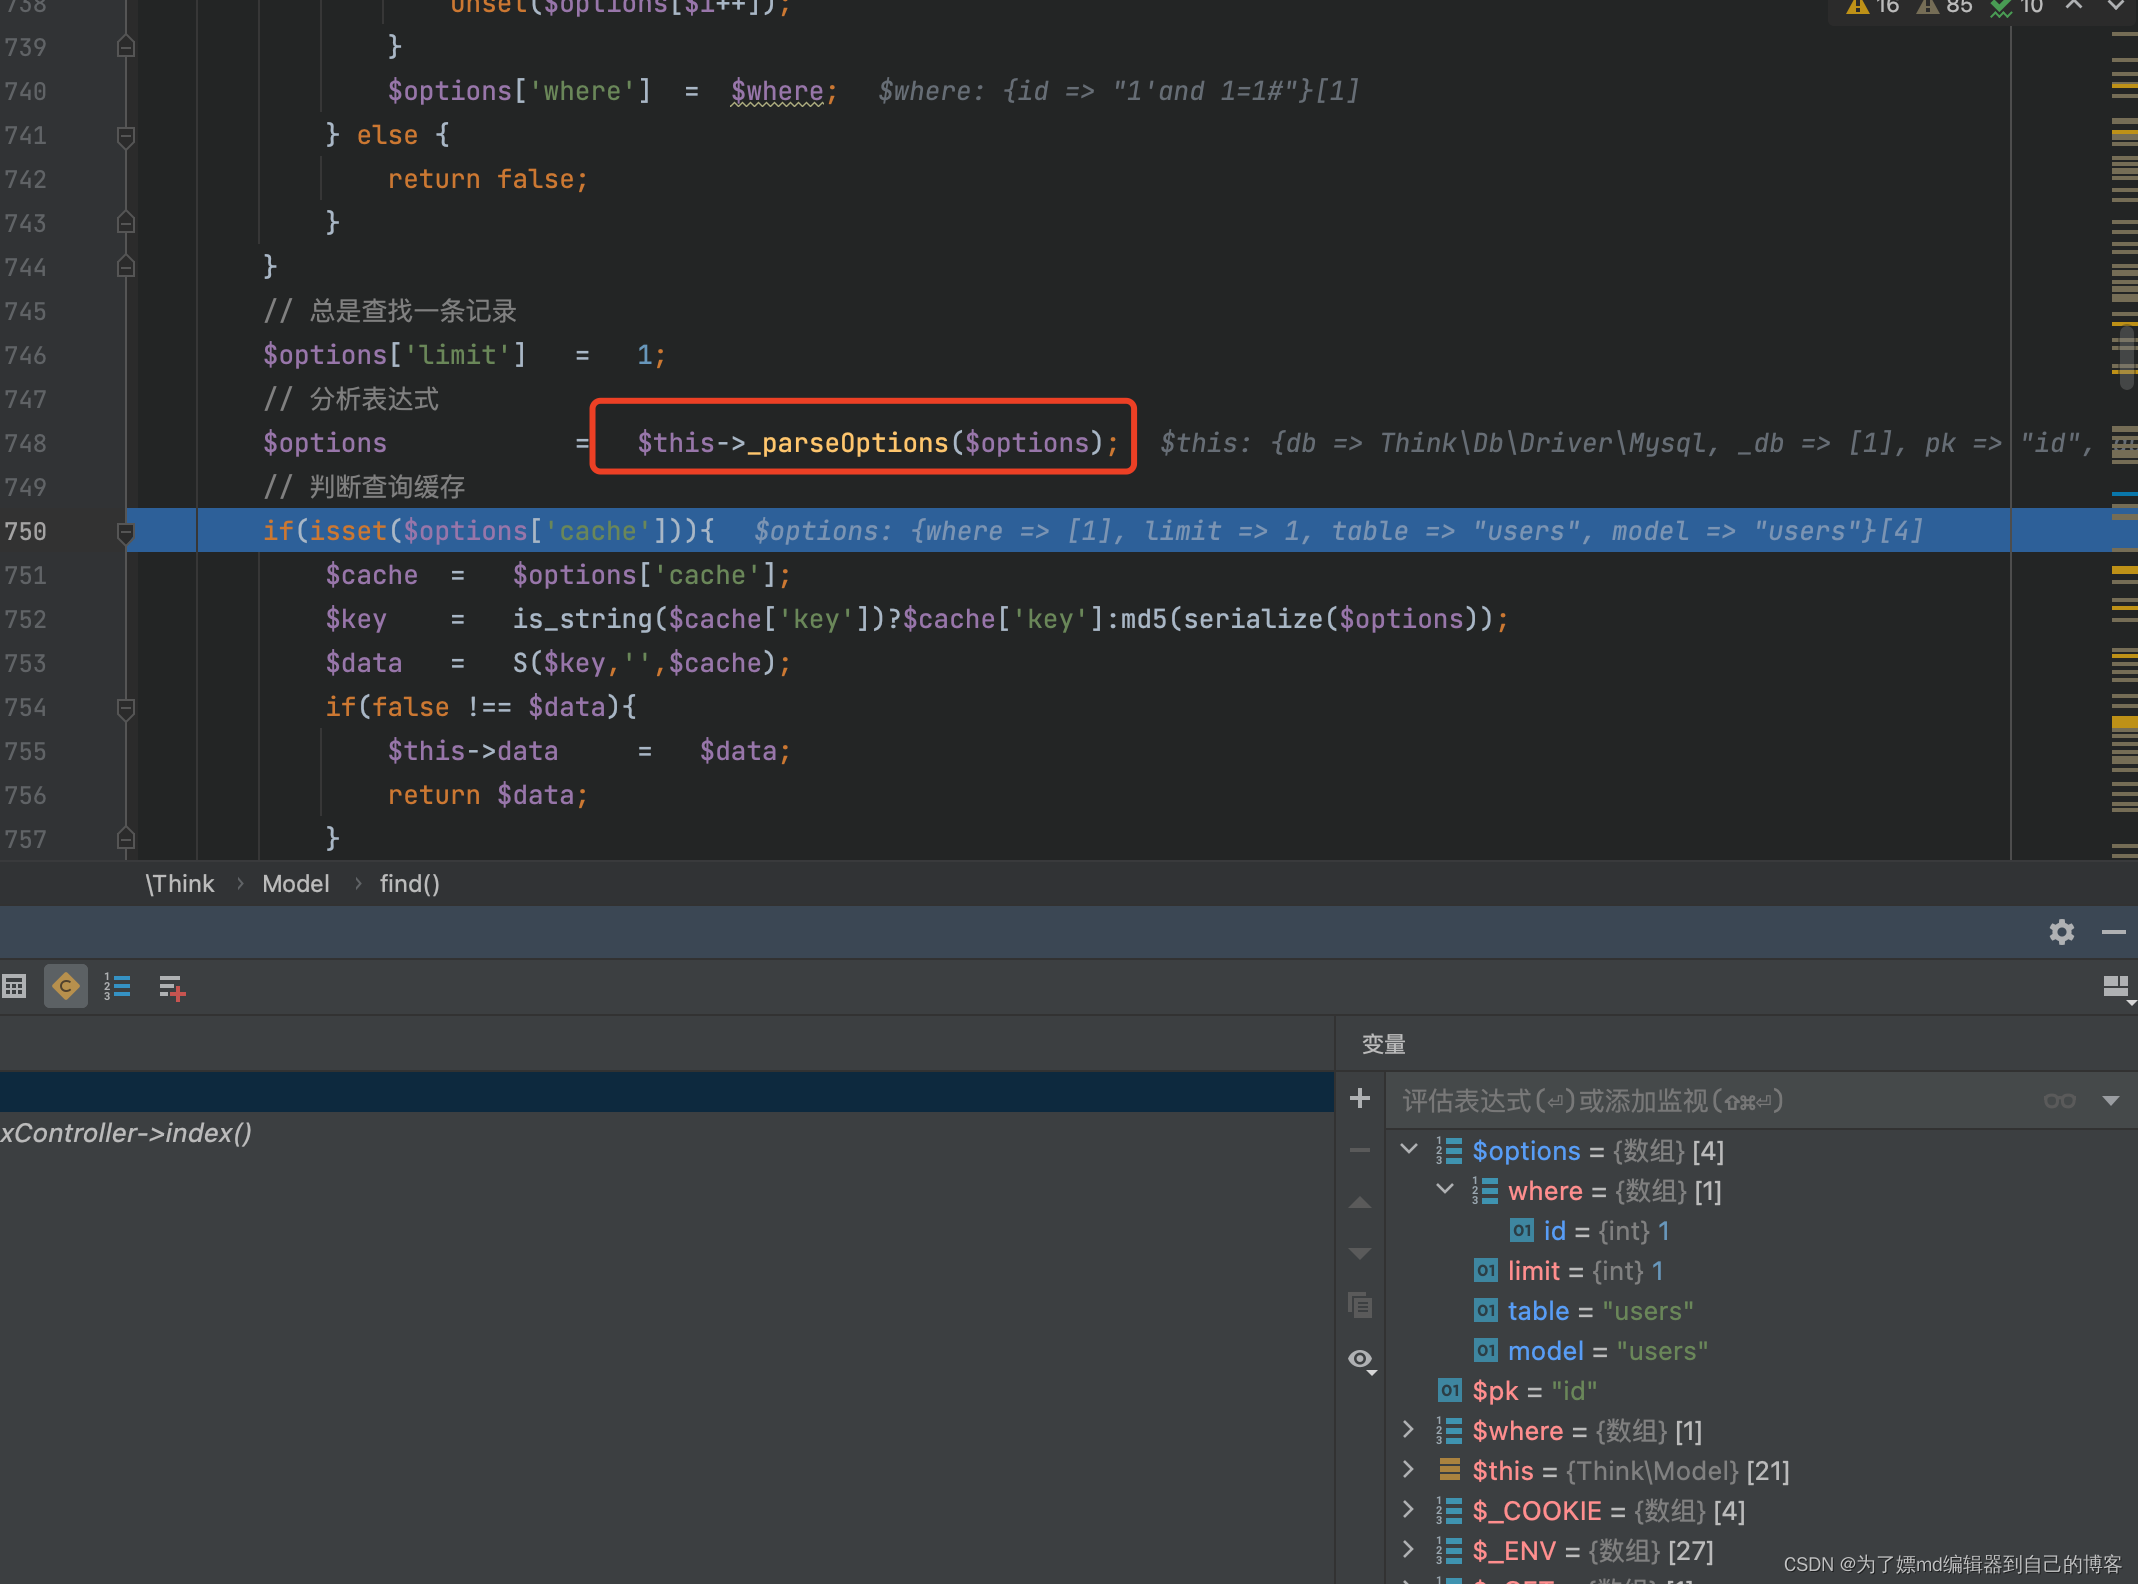Click the glasses icon in expression field
This screenshot has height=1584, width=2138.
tap(2059, 1101)
